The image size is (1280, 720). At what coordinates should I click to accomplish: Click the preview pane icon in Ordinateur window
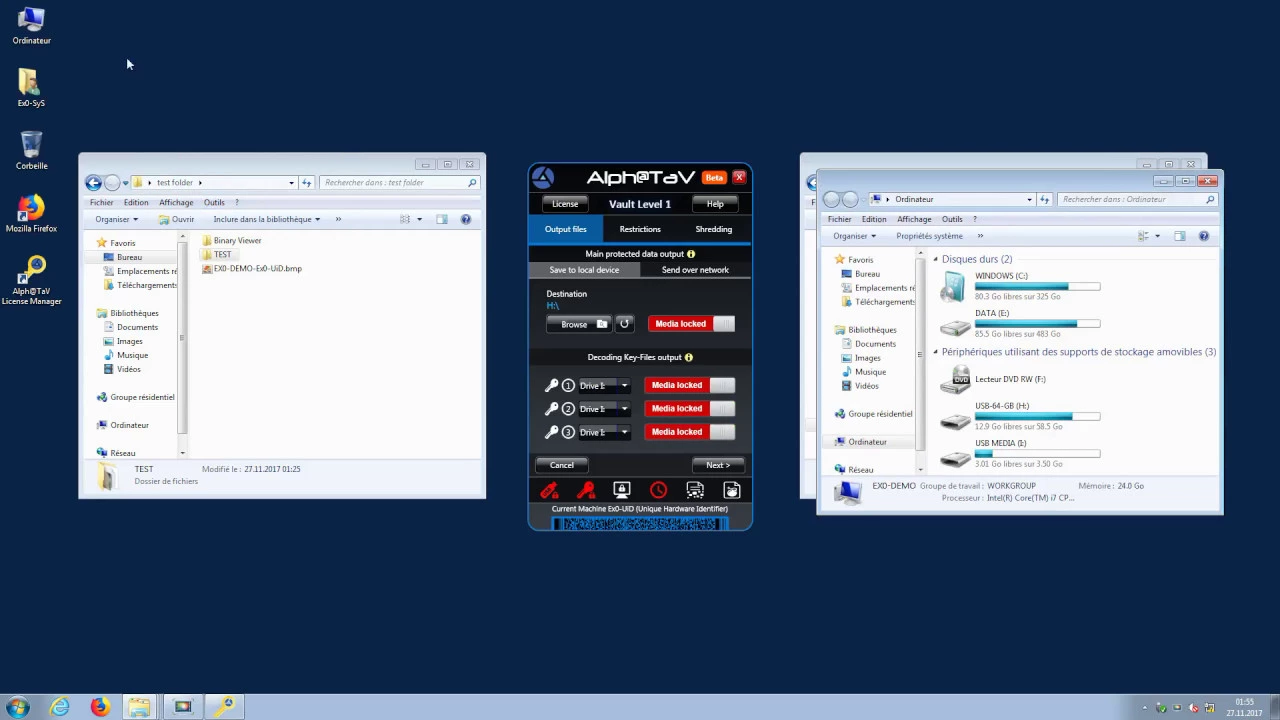(1179, 236)
